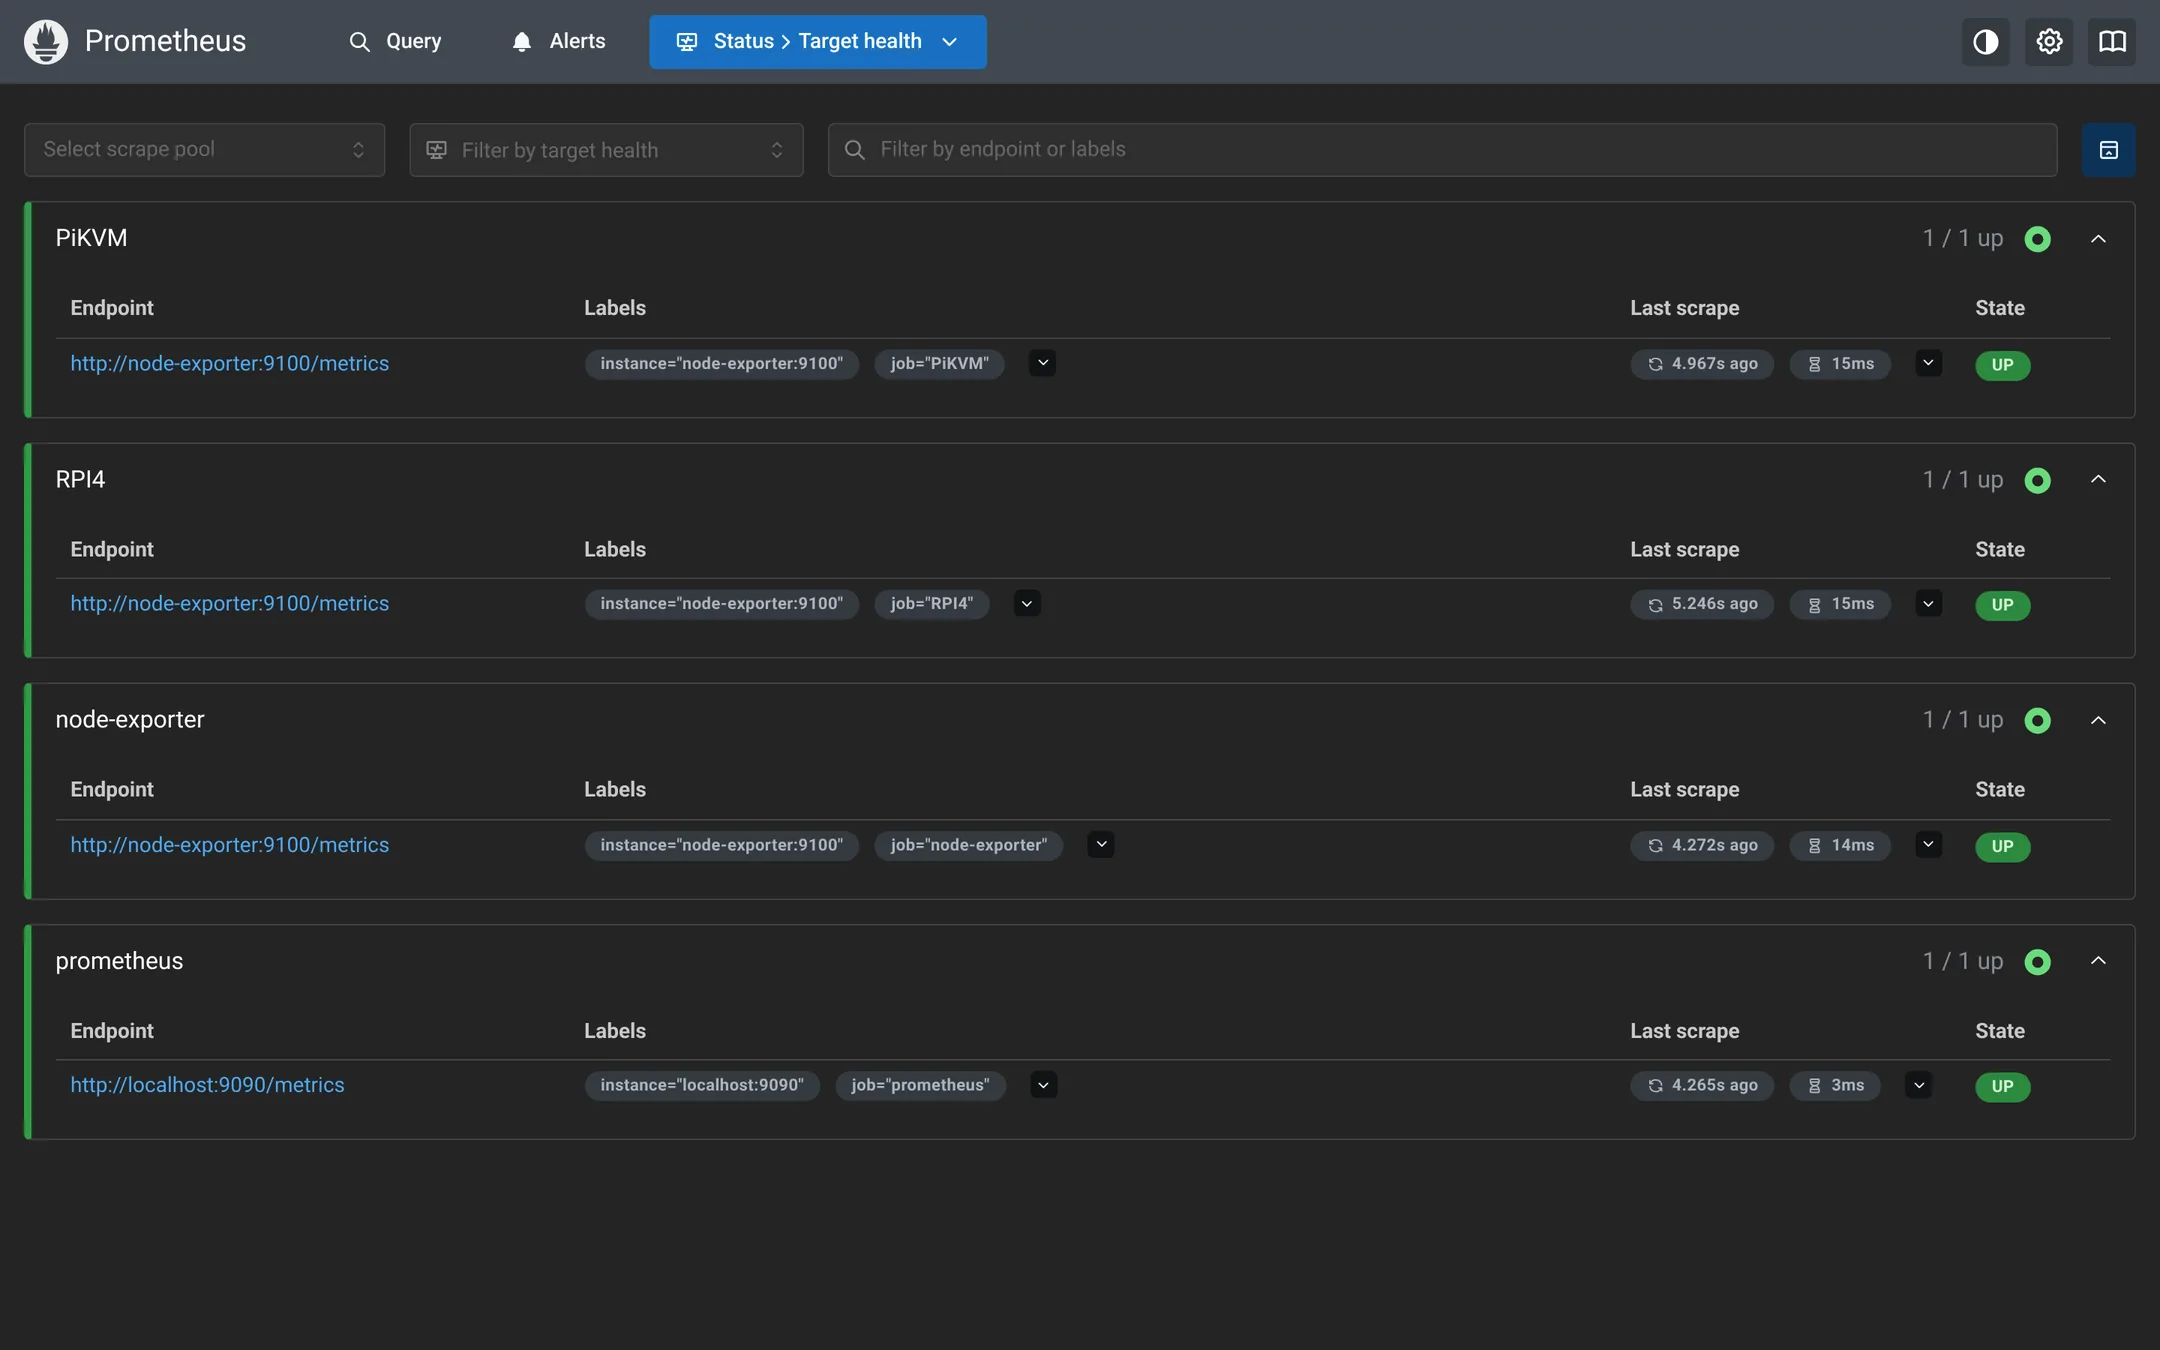Open the localhost:9090/metrics link
2160x1350 pixels.
point(207,1085)
